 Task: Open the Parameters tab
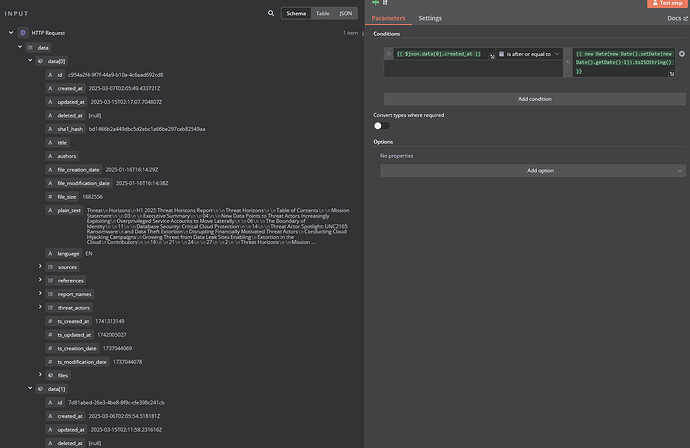coord(388,18)
